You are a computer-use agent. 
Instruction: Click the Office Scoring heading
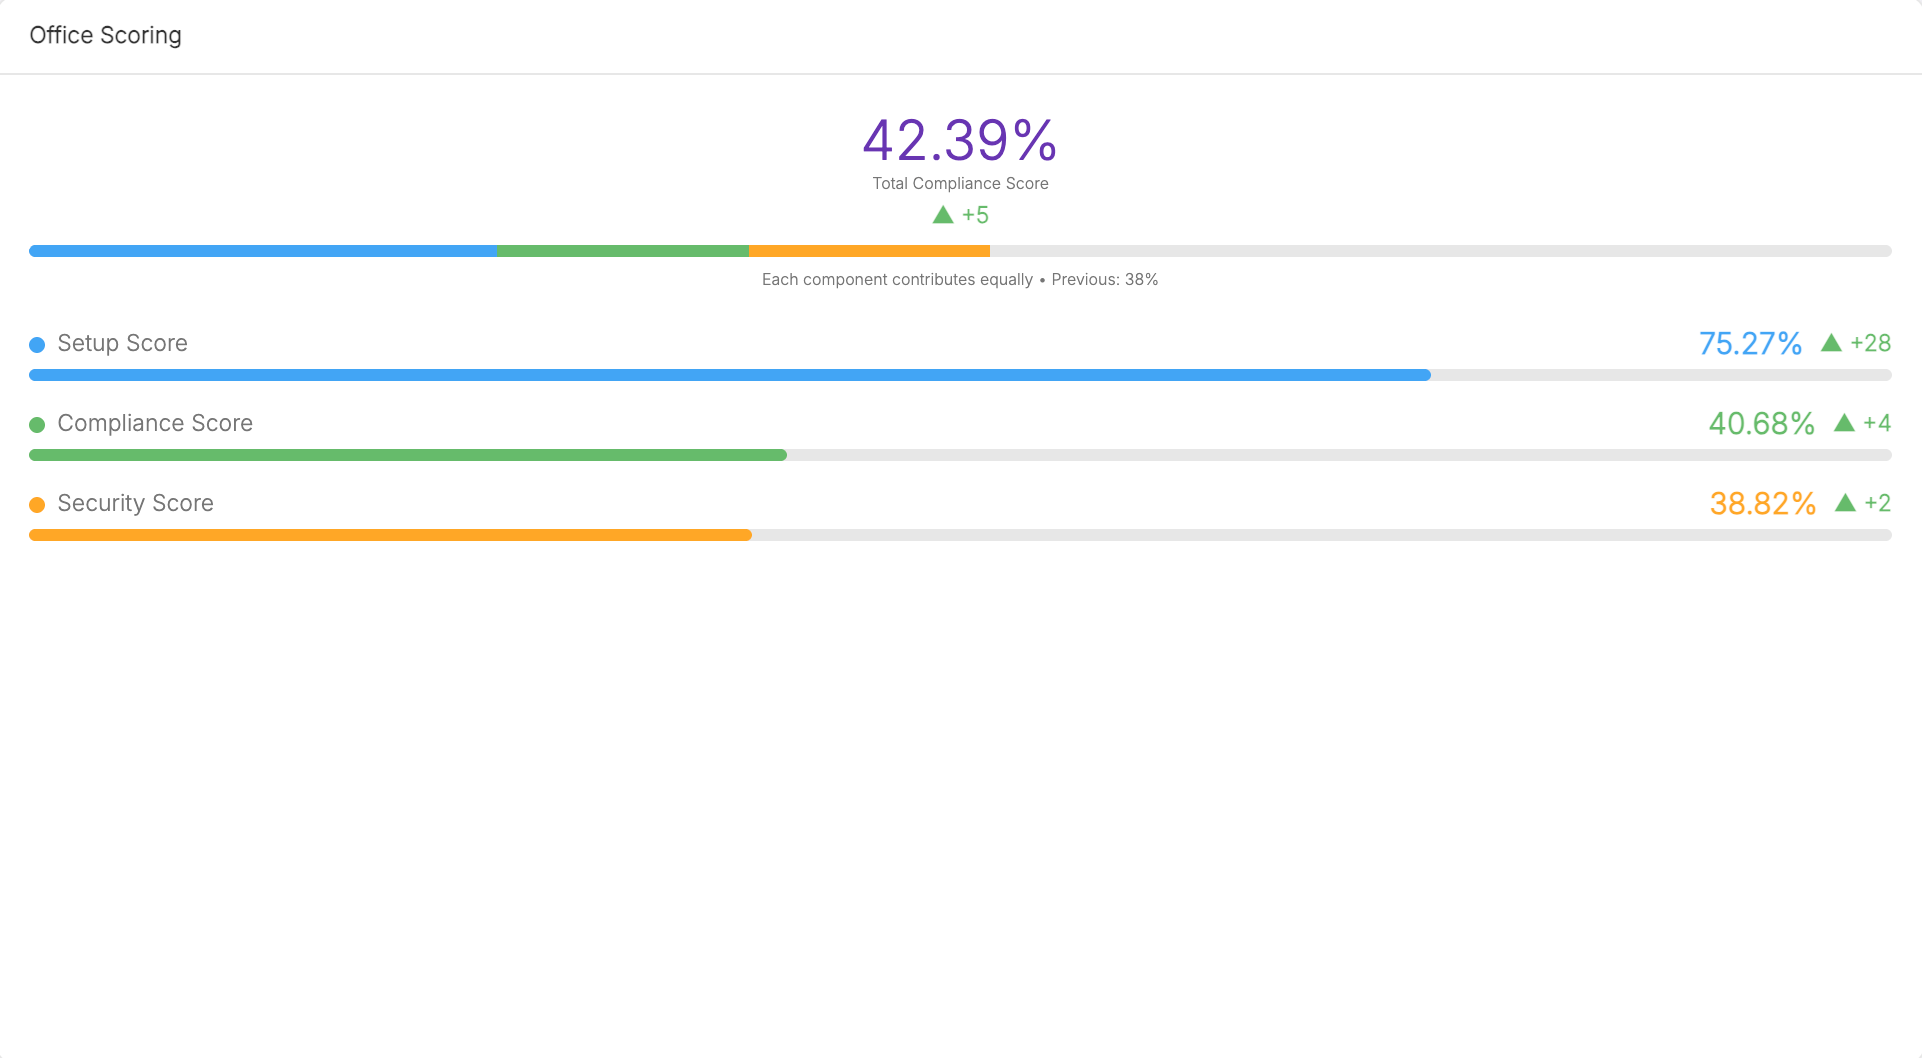tap(105, 35)
